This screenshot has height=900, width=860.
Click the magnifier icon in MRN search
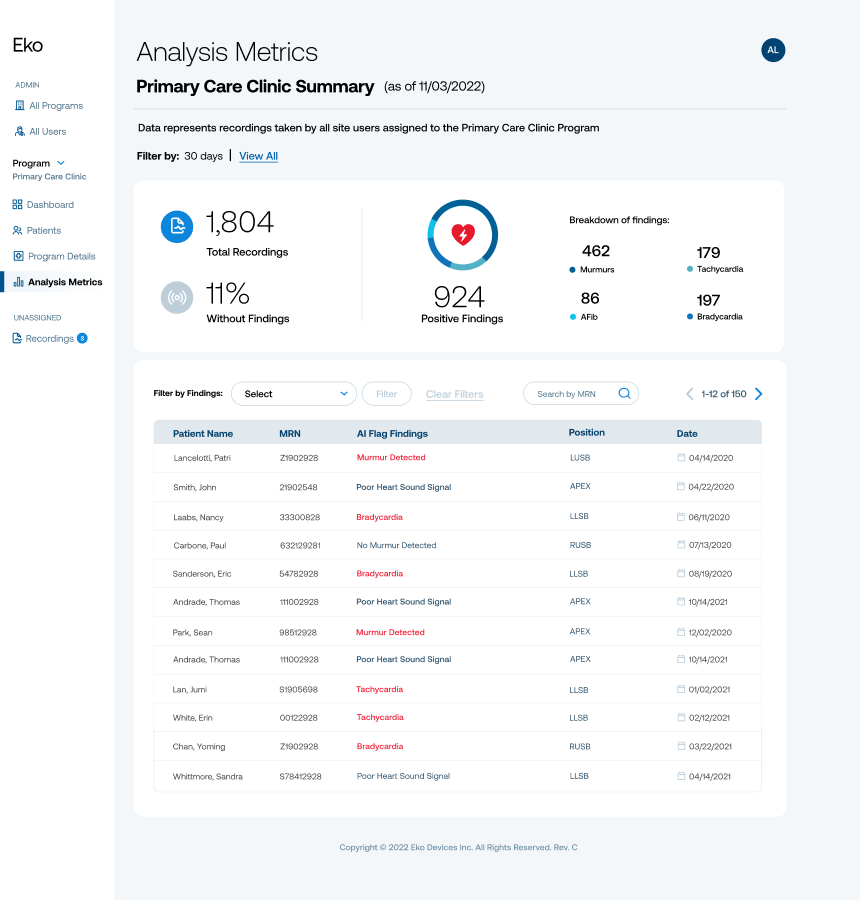click(x=624, y=394)
